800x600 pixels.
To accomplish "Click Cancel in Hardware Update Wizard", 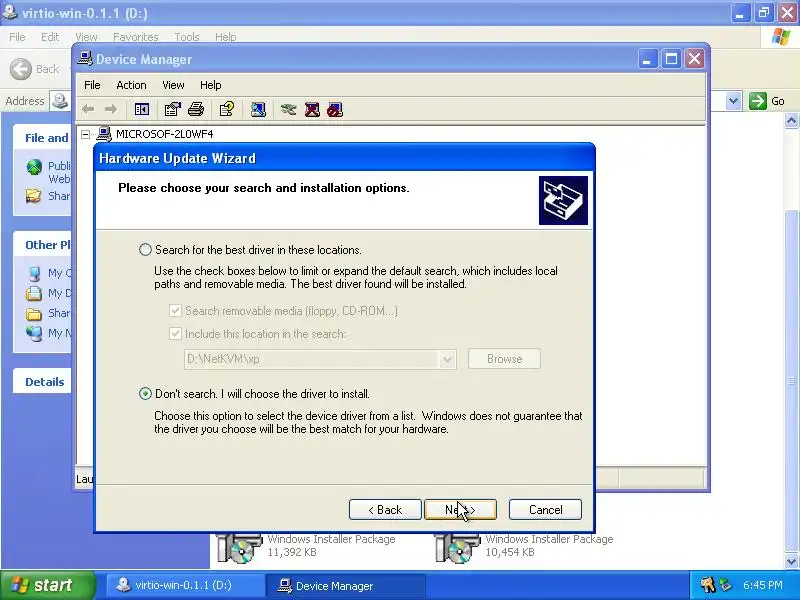I will click(545, 510).
